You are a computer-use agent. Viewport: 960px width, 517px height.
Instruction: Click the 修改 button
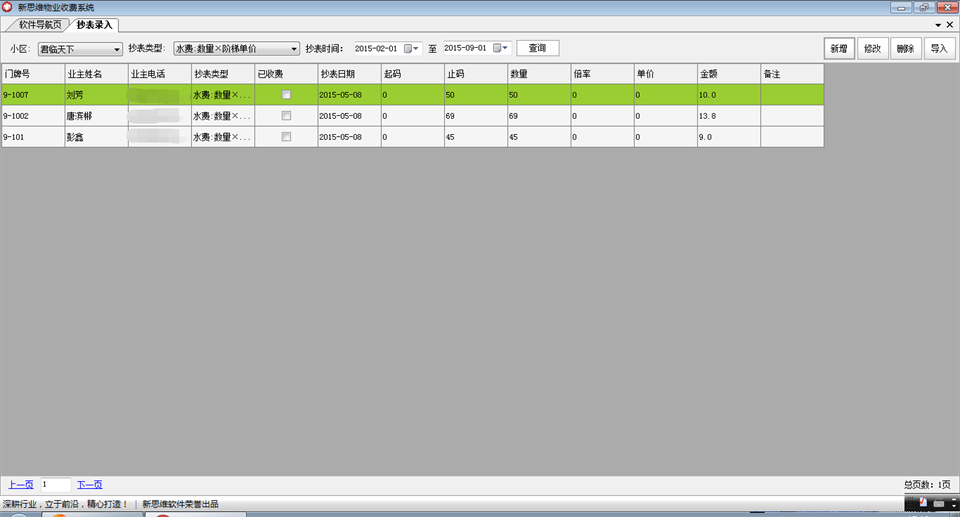[x=872, y=48]
